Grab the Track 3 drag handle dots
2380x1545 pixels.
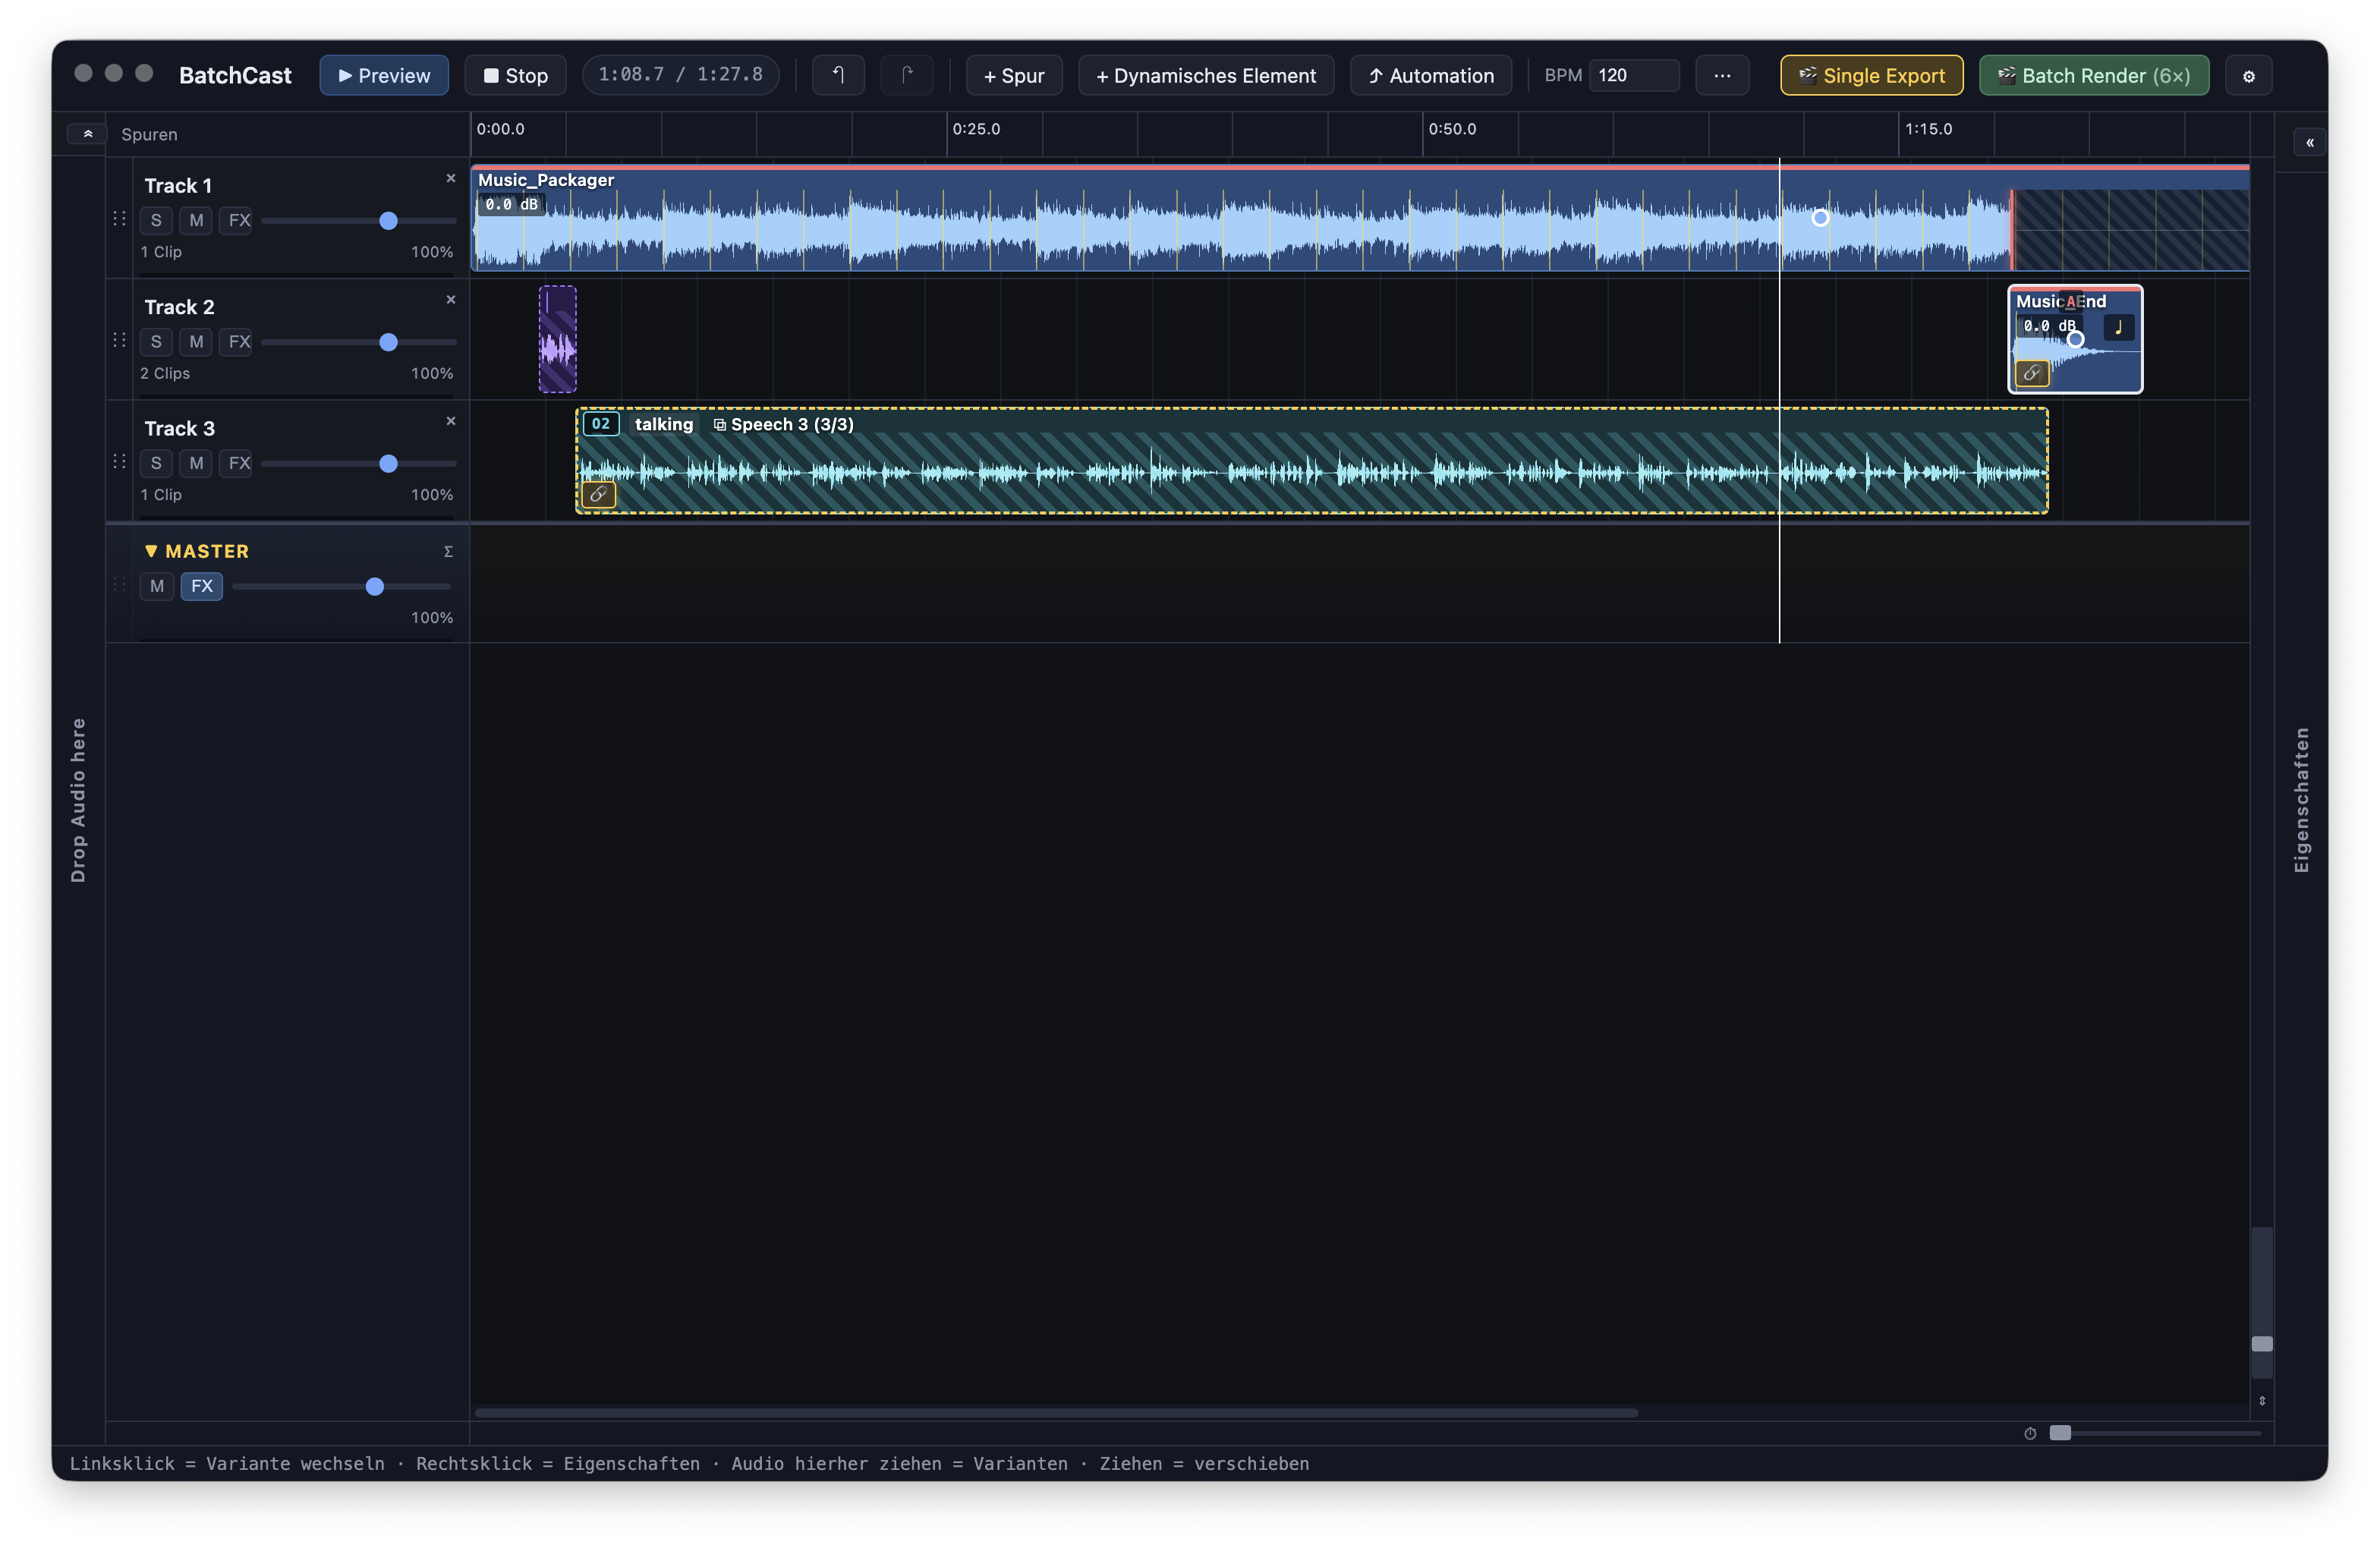(x=119, y=461)
